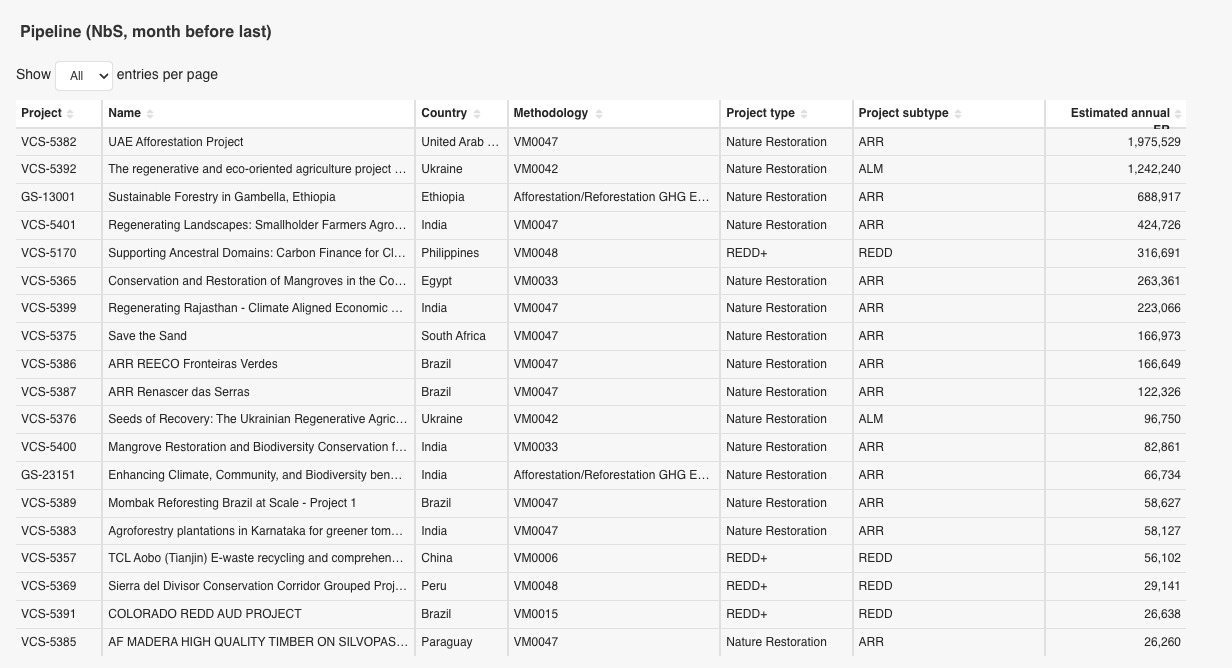Click the Methodology header text
This screenshot has width=1232, height=668.
[x=551, y=113]
